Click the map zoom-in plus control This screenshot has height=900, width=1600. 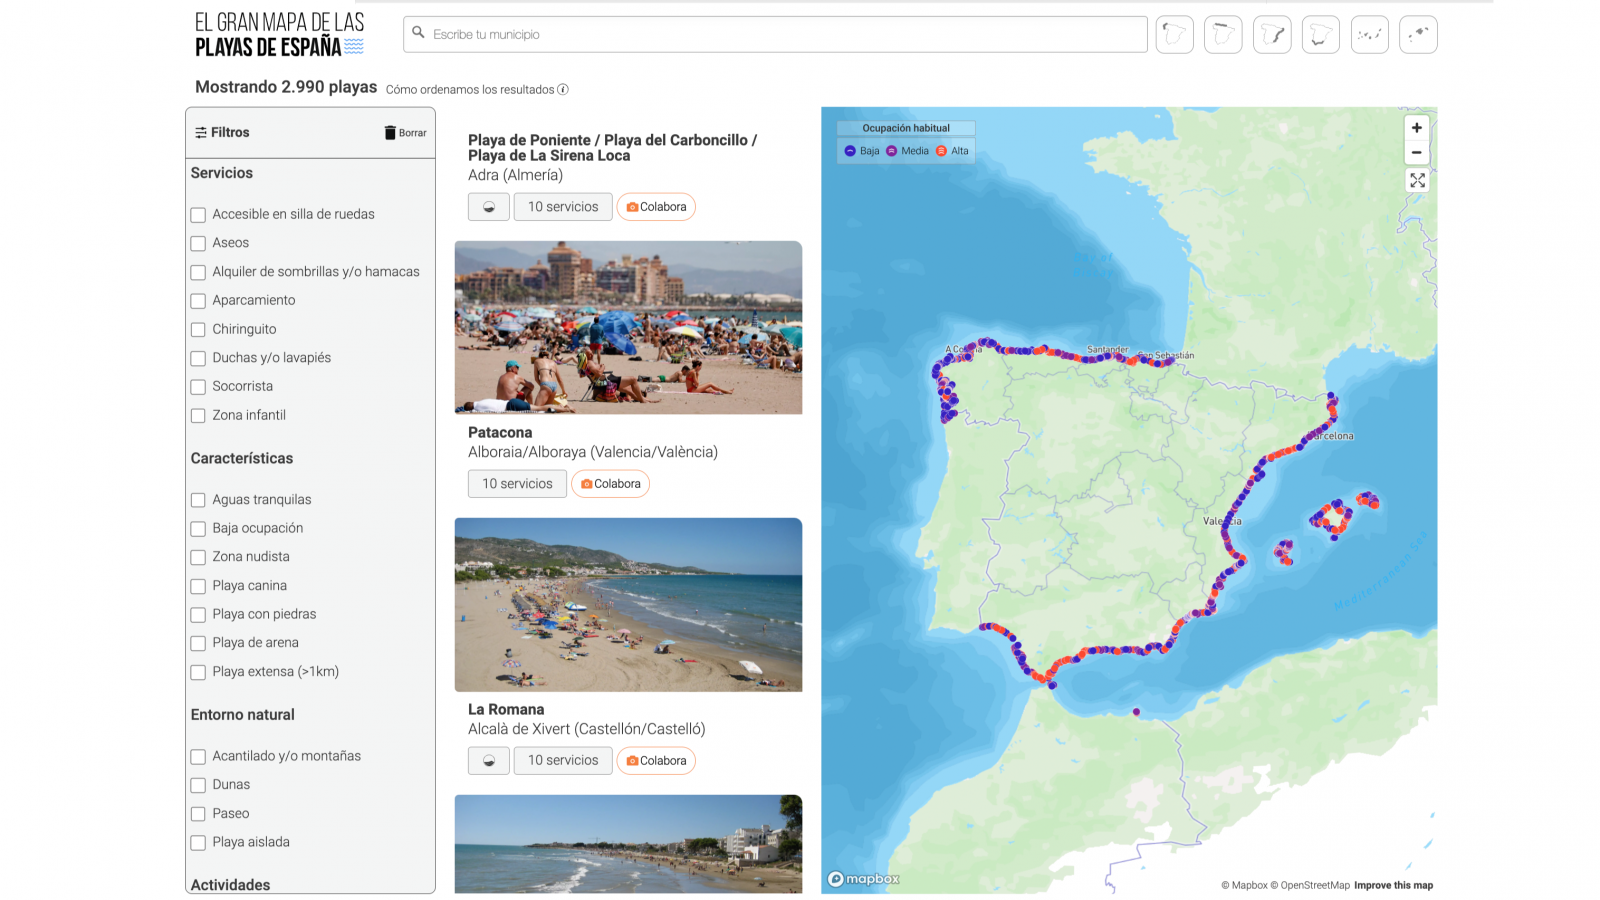[x=1417, y=128]
